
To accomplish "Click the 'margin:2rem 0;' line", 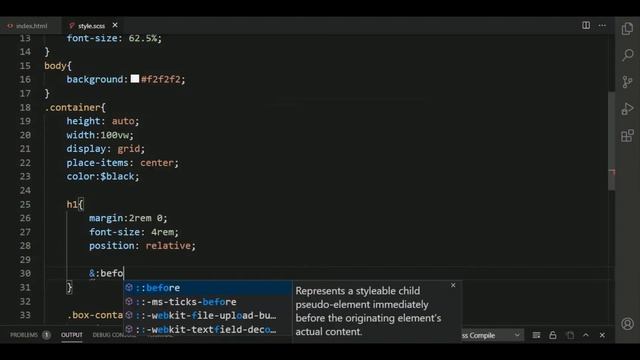I will coord(128,218).
